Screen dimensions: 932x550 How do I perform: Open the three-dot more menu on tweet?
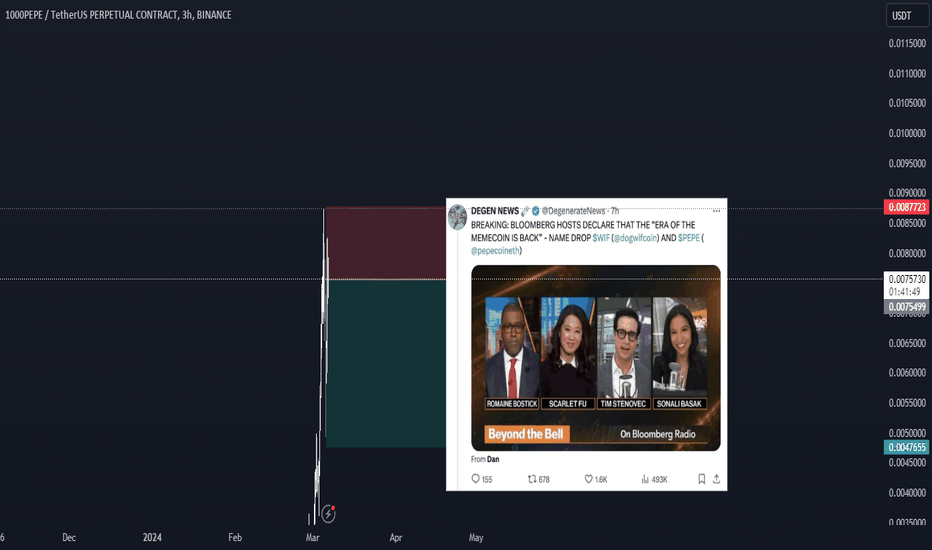[716, 210]
